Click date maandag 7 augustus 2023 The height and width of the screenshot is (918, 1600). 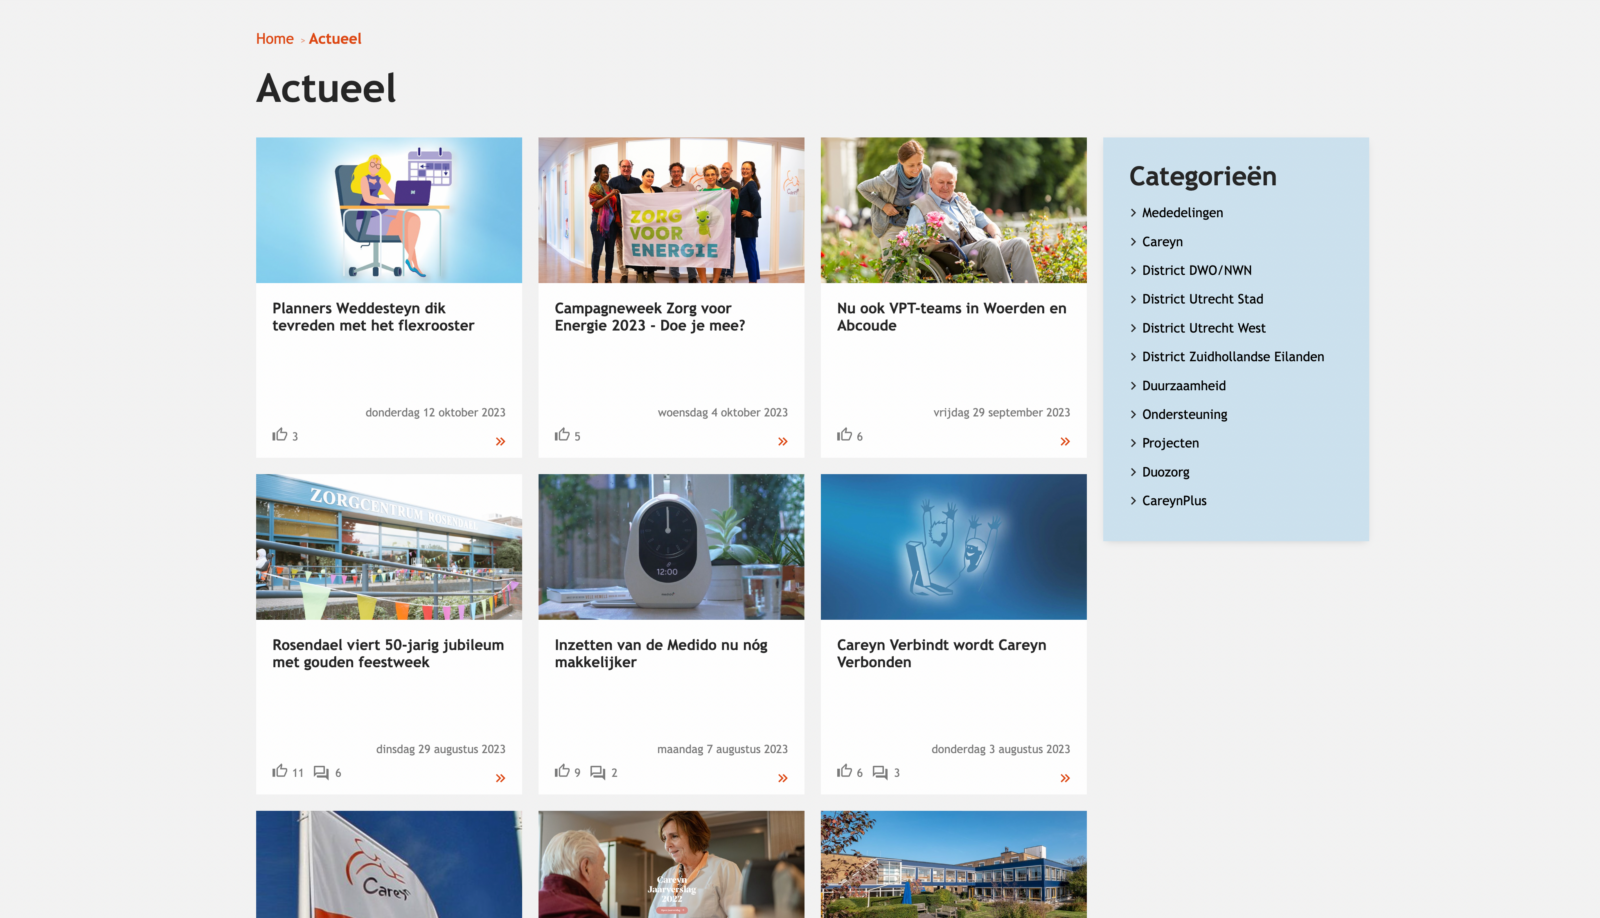click(x=723, y=750)
